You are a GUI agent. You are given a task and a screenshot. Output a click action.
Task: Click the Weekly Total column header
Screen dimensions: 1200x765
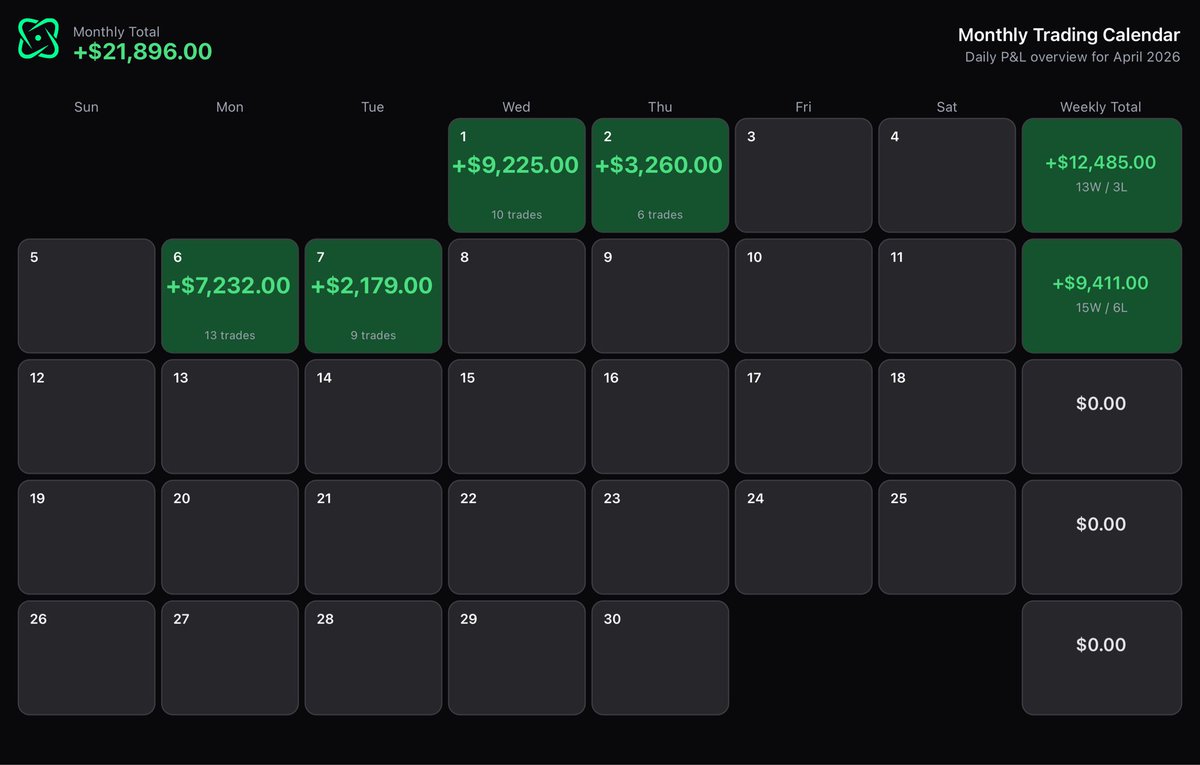(1101, 107)
